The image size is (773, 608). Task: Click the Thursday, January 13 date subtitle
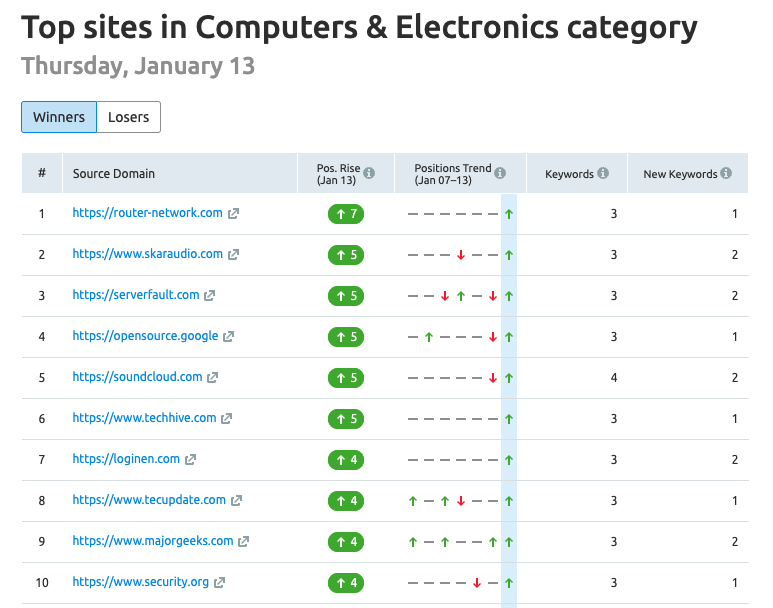click(138, 66)
